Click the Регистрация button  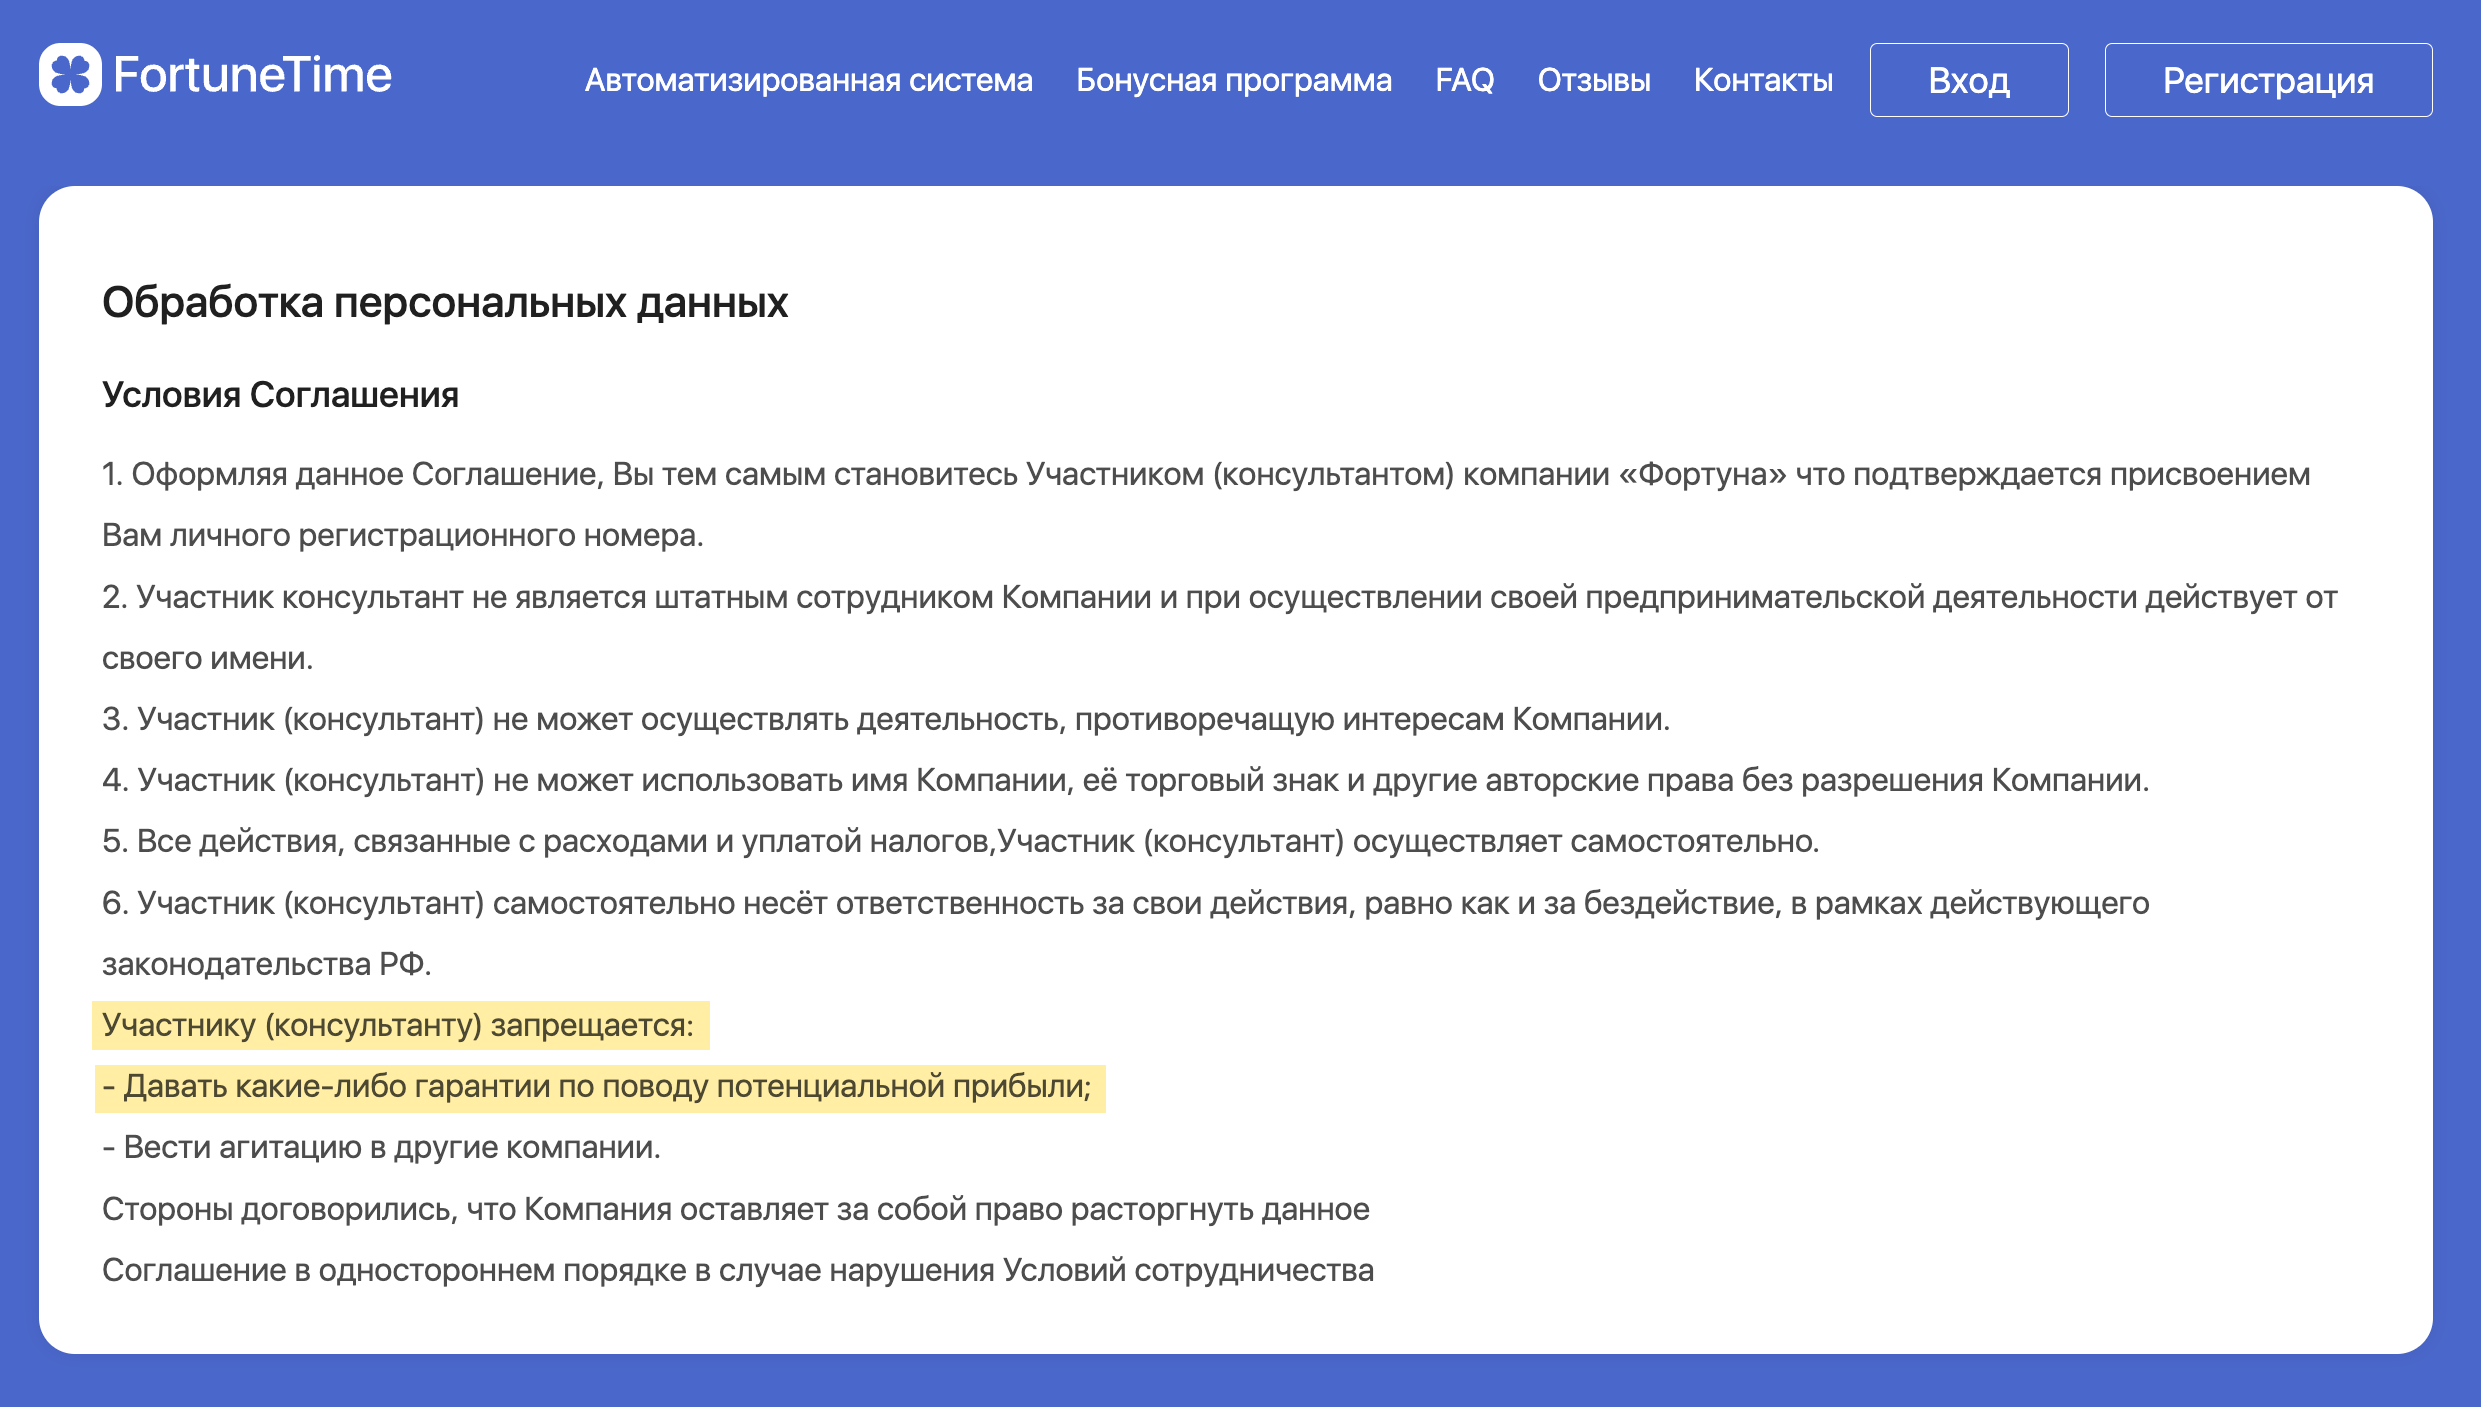coord(2268,80)
